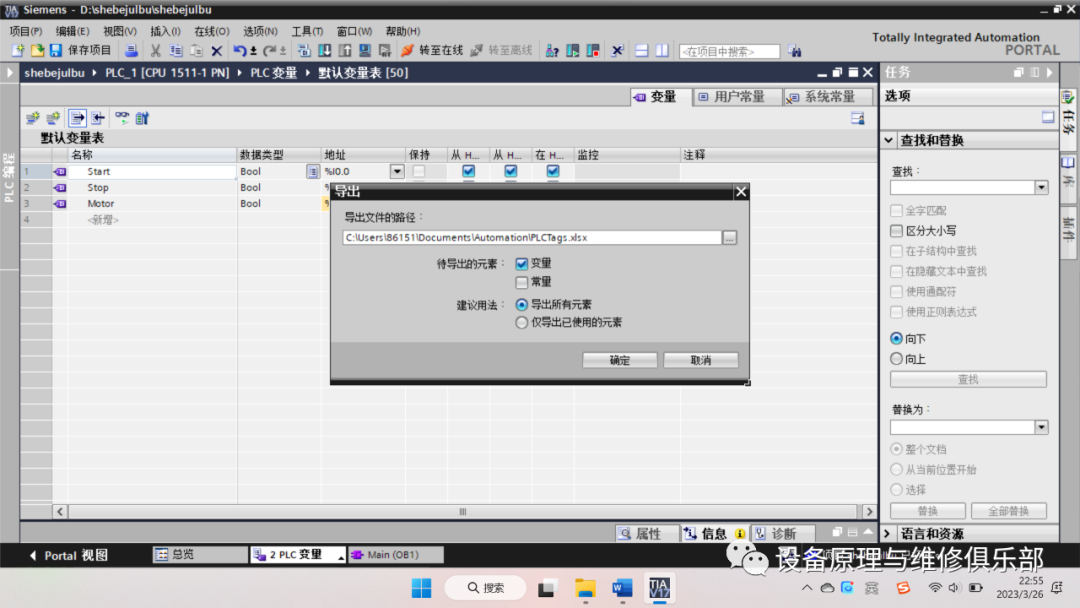Image resolution: width=1080 pixels, height=608 pixels.
Task: Open the 替换为 replace dropdown list
Action: (1041, 426)
